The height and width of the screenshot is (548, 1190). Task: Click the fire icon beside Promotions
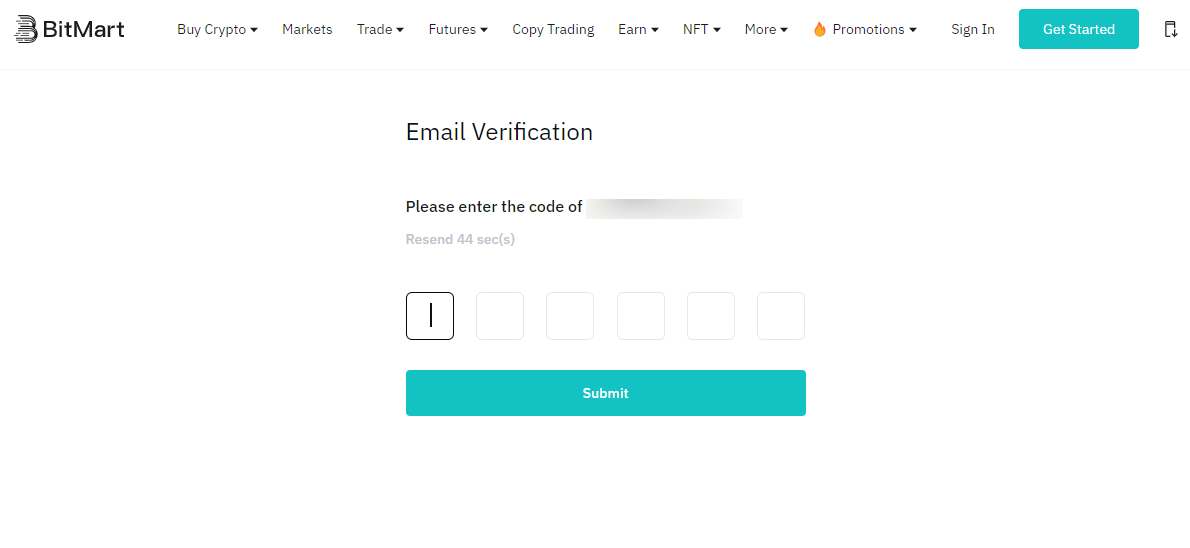(x=820, y=30)
